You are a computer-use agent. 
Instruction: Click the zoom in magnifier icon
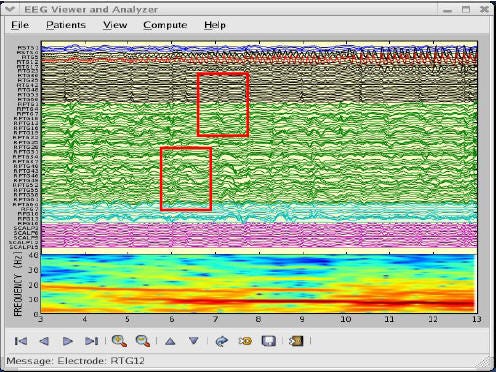[119, 341]
